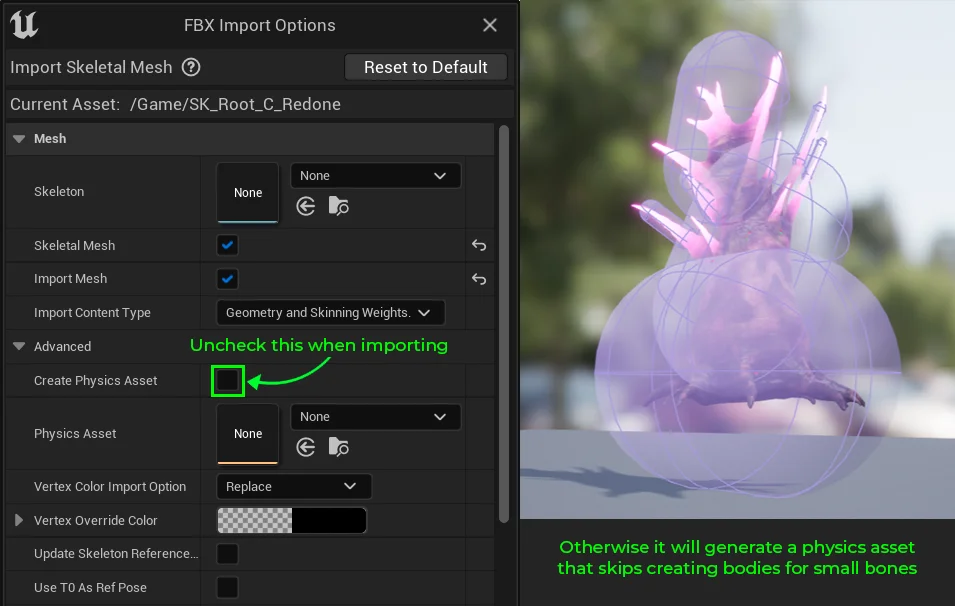Use selected asset arrow for Skeleton
This screenshot has width=955, height=606.
click(306, 206)
